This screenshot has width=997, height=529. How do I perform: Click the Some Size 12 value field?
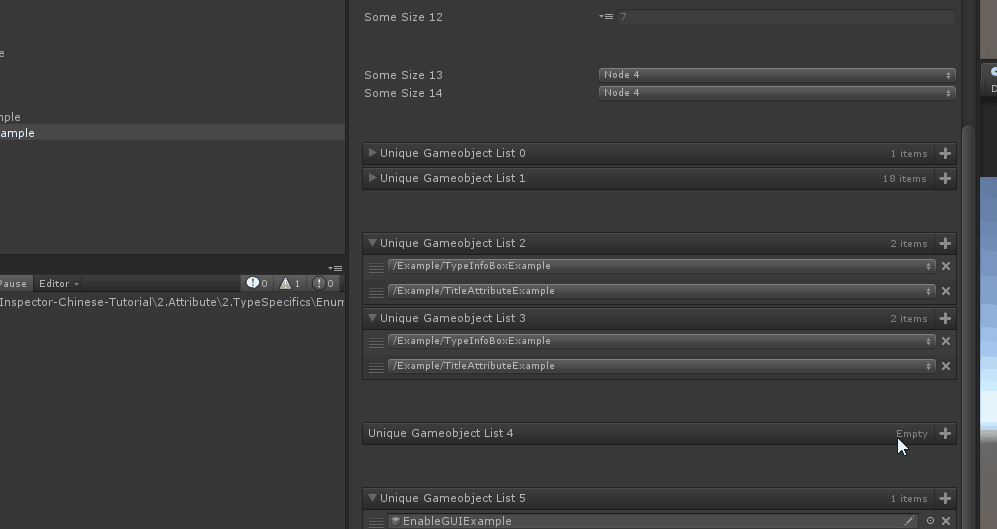pyautogui.click(x=785, y=17)
